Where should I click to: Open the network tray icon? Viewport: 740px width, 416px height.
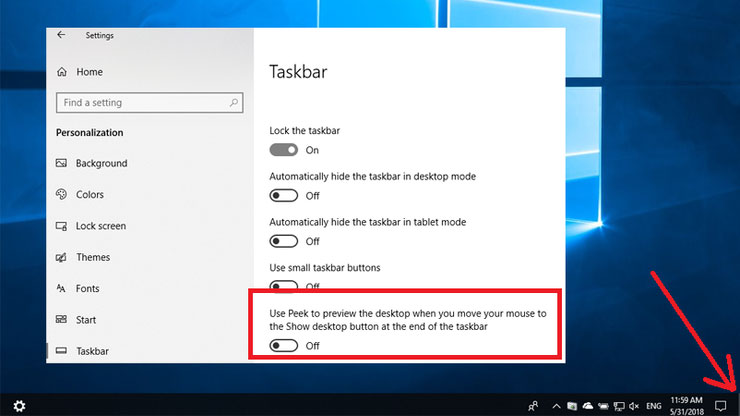click(x=619, y=406)
